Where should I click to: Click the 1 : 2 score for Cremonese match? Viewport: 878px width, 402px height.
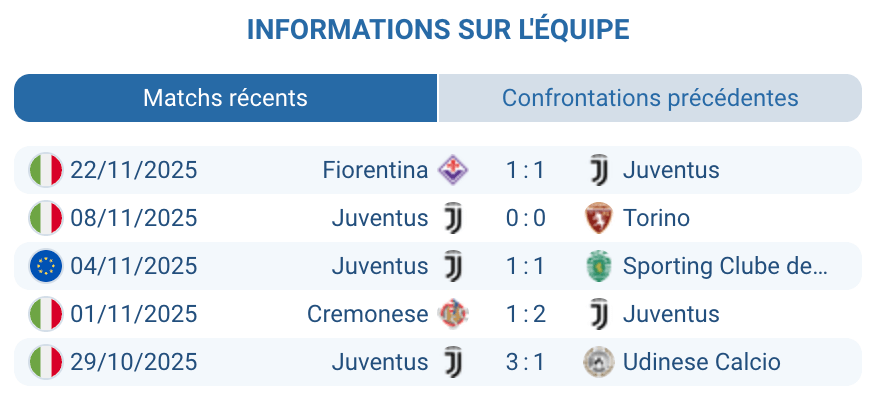[525, 314]
